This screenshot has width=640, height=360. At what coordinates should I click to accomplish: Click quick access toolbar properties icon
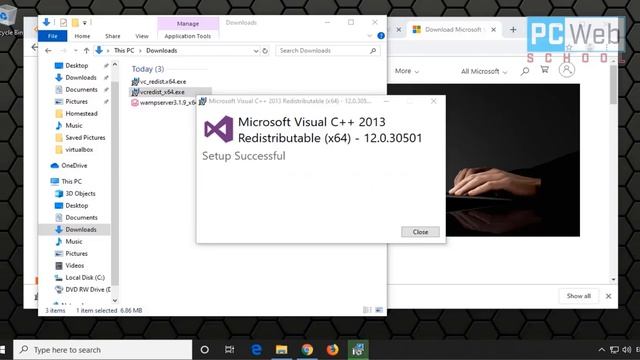click(63, 22)
